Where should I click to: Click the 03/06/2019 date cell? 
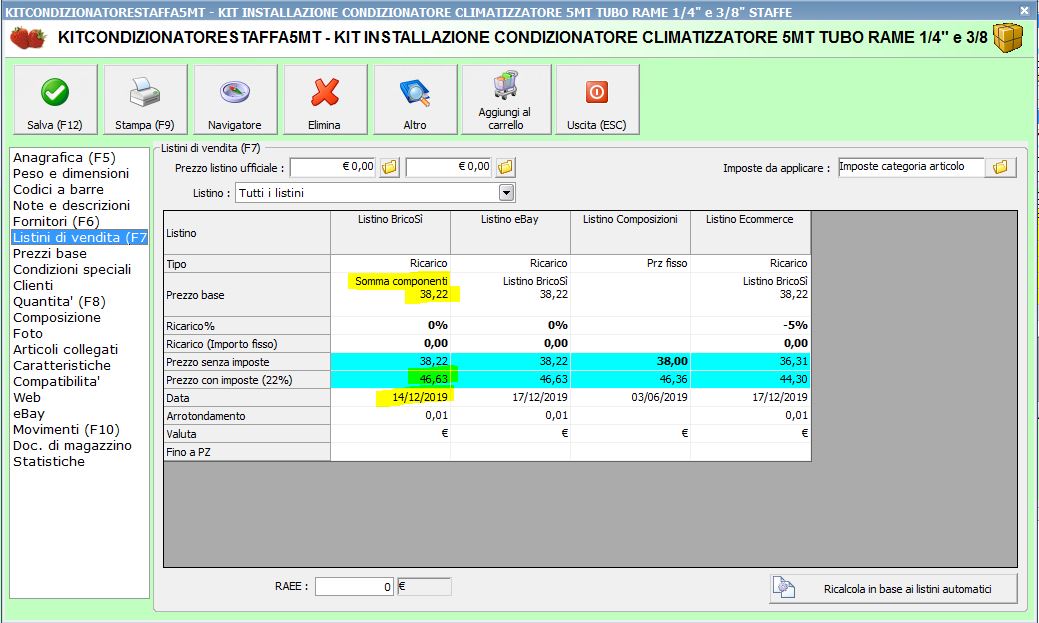(x=630, y=397)
